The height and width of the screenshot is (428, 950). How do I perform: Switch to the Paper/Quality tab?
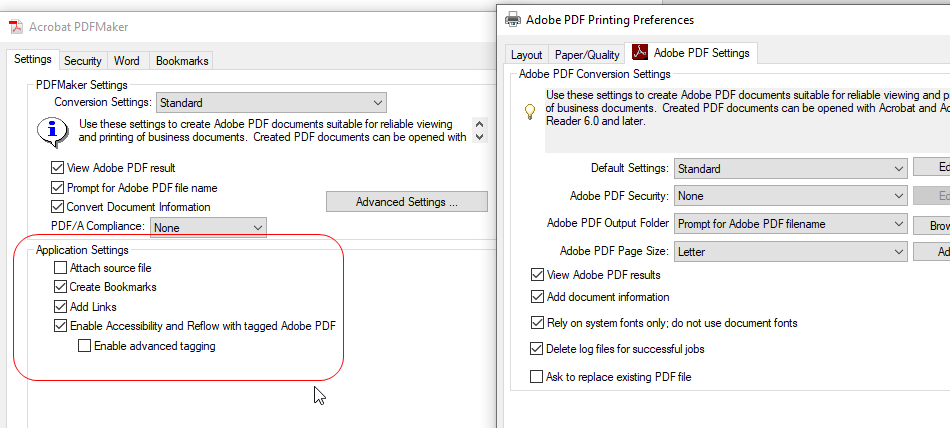[587, 55]
